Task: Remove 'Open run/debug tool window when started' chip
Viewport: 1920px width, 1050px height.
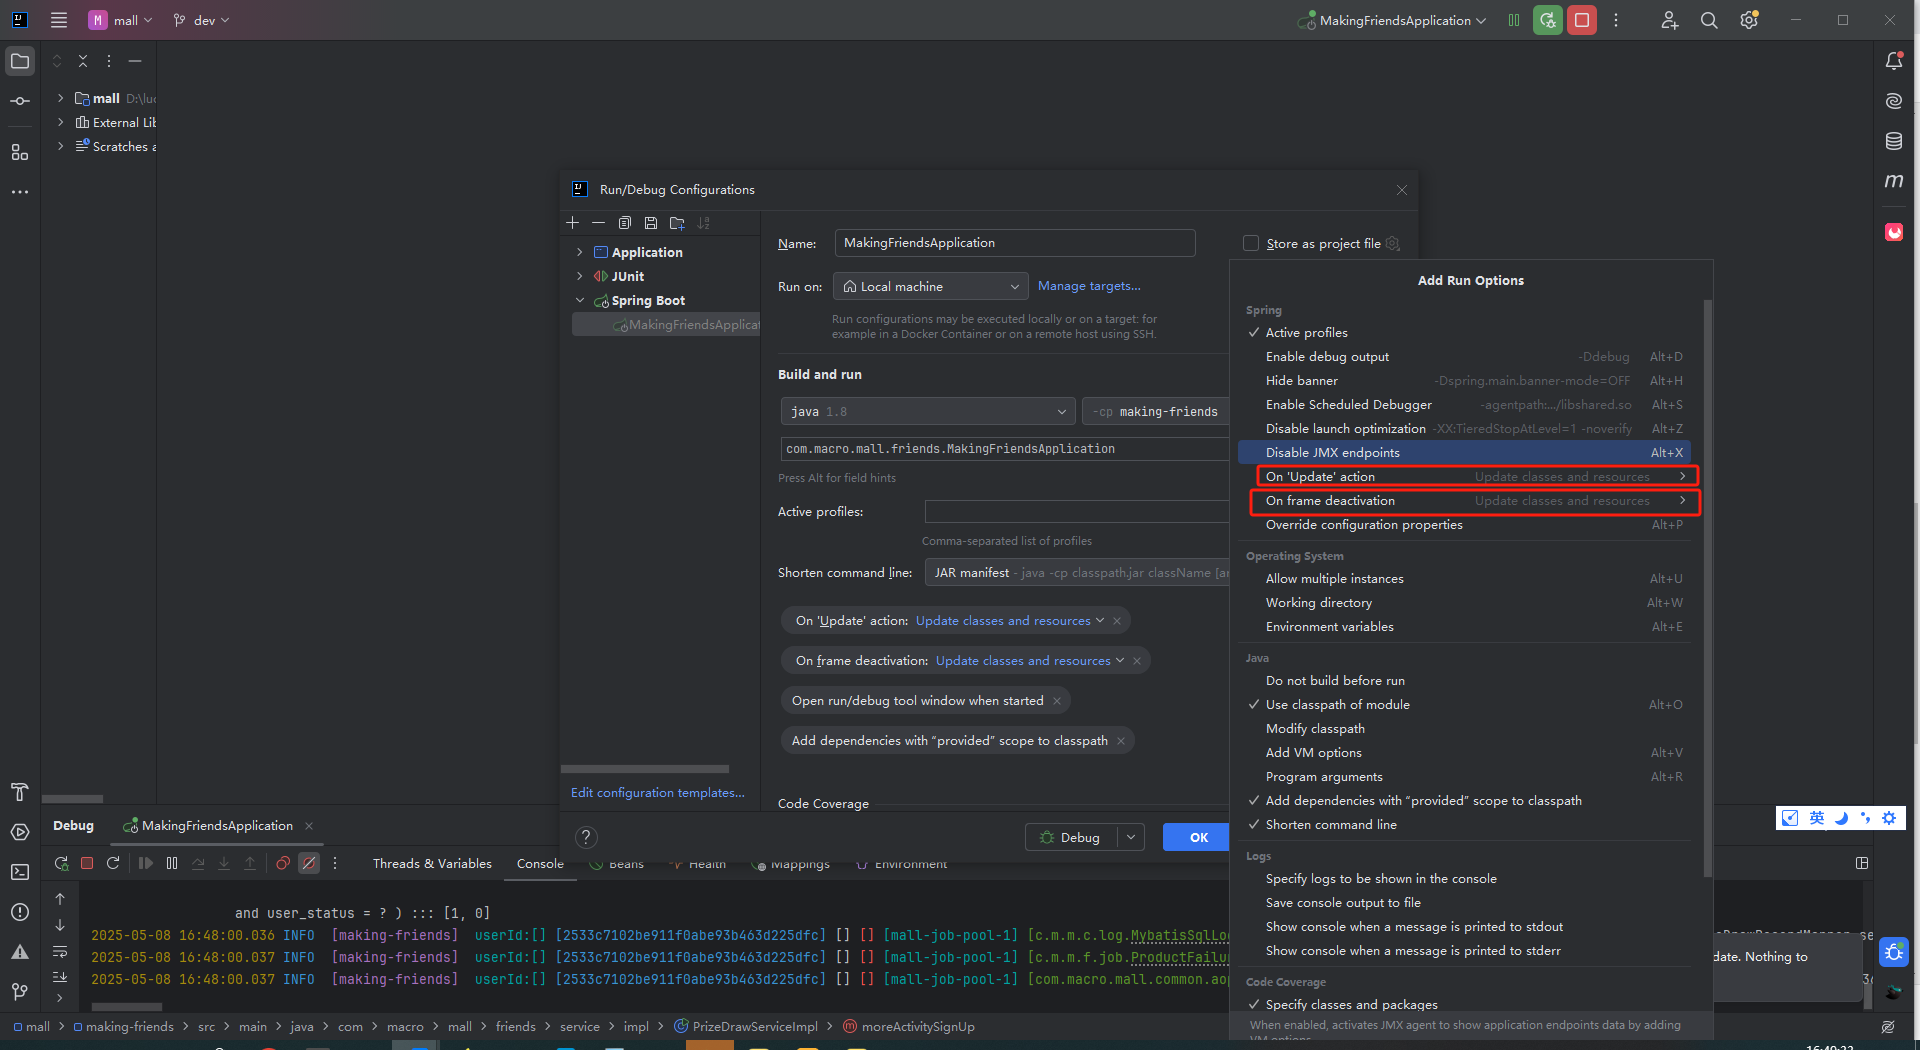Action: (1057, 701)
